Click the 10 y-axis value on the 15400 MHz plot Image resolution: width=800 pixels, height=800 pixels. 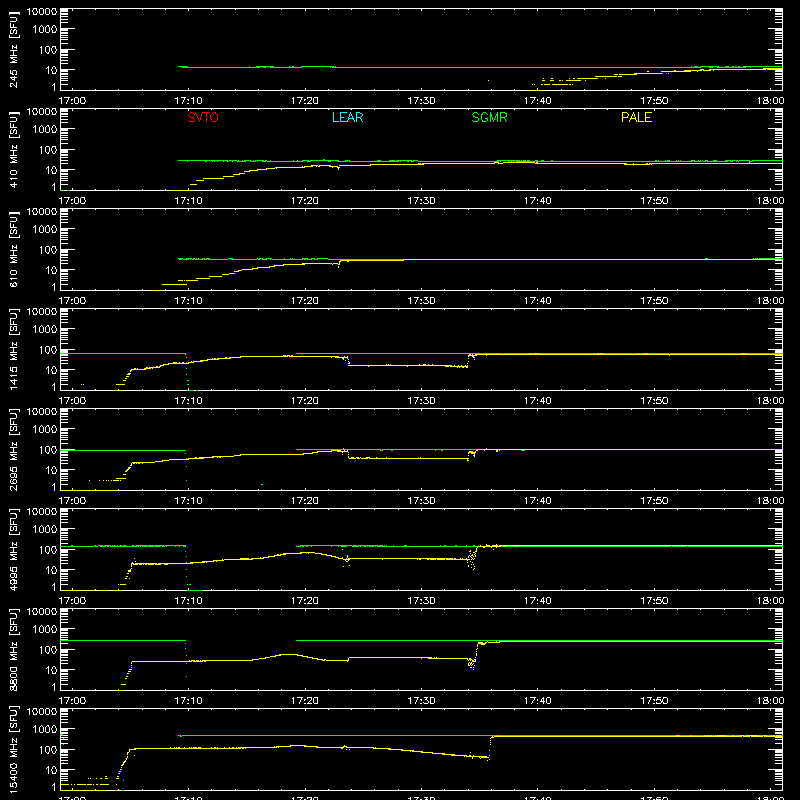click(51, 770)
